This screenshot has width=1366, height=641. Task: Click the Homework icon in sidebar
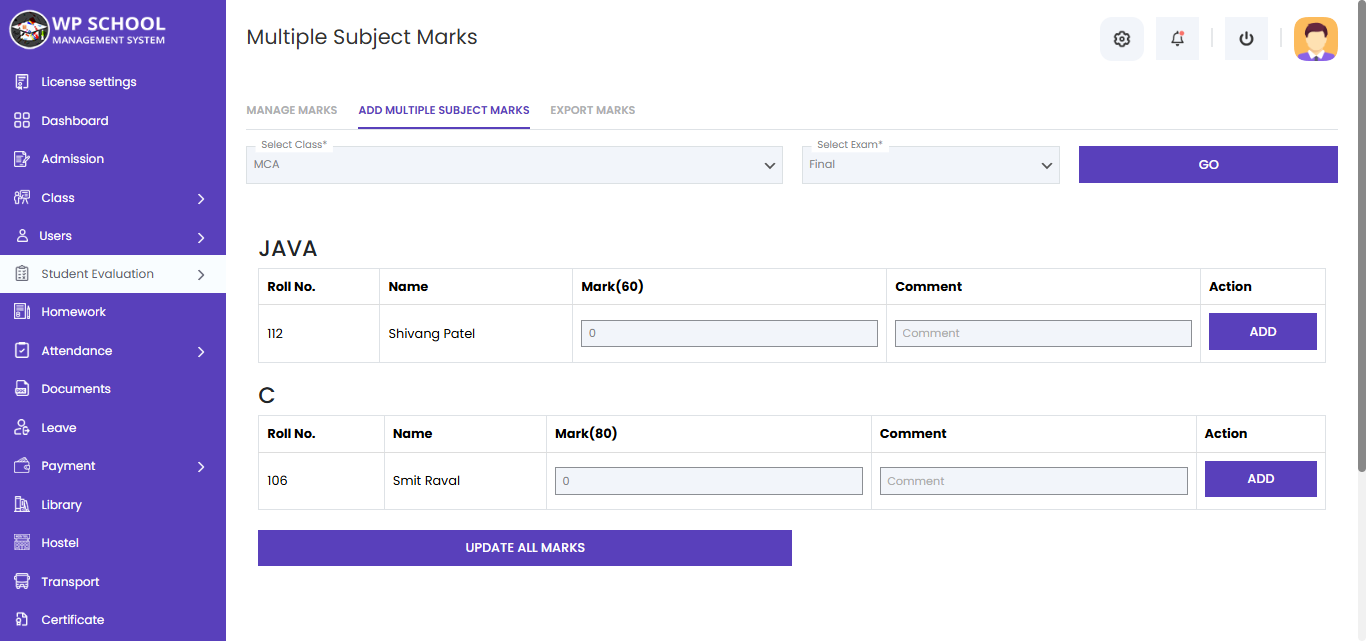click(x=22, y=312)
